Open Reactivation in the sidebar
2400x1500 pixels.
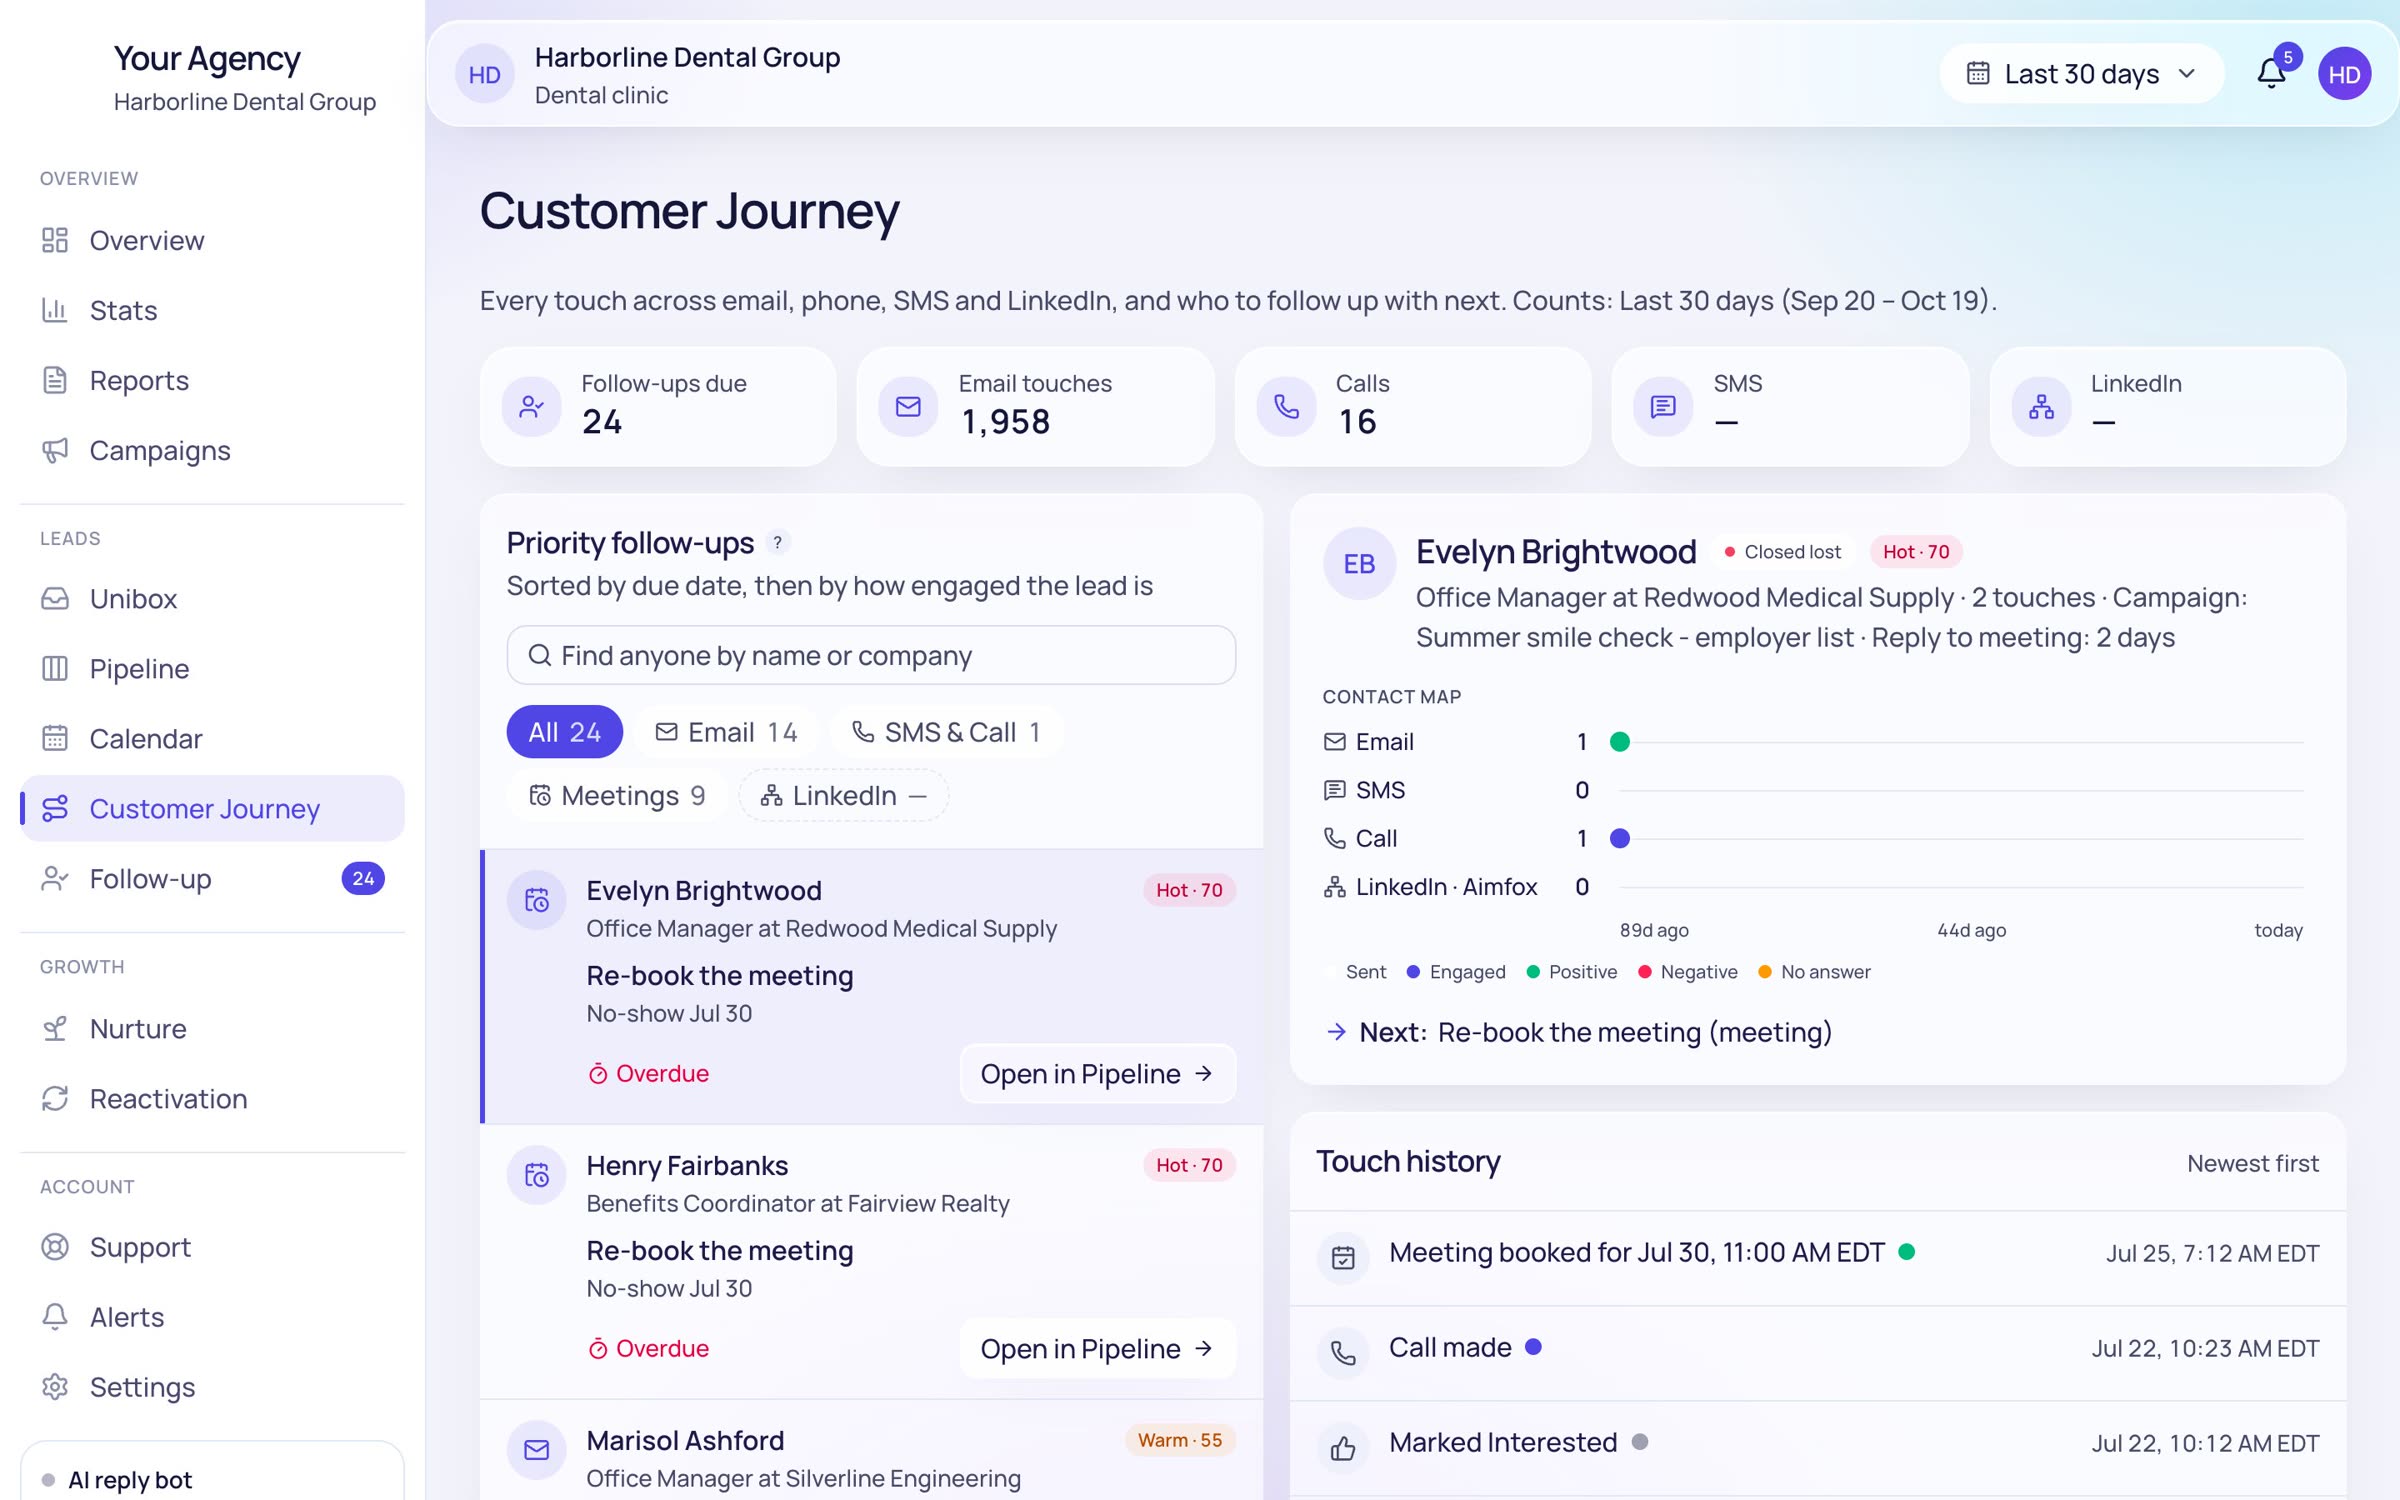(x=212, y=1099)
